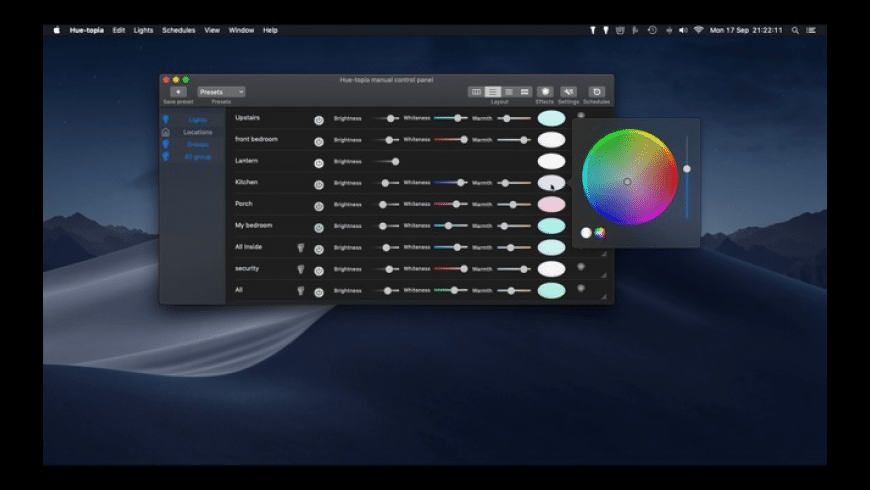Toggle power for Kitchen
This screenshot has width=870, height=490.
tap(319, 185)
